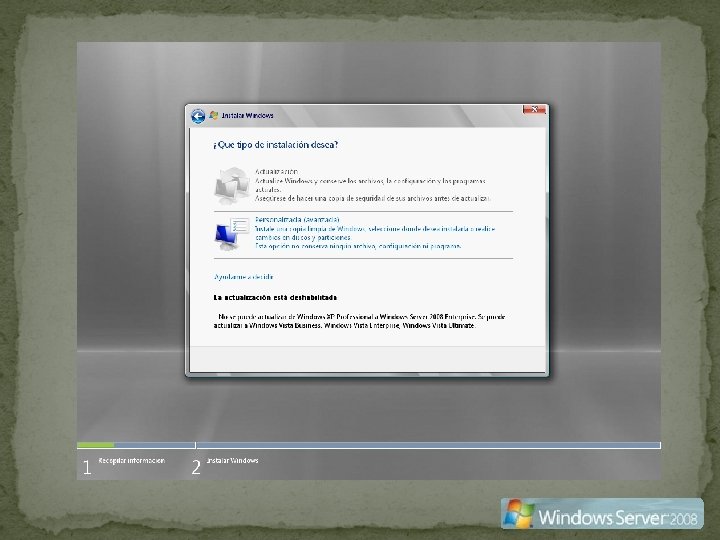Click the Windows Server 2008 logo
Viewport: 720px width, 540px height.
click(x=602, y=514)
